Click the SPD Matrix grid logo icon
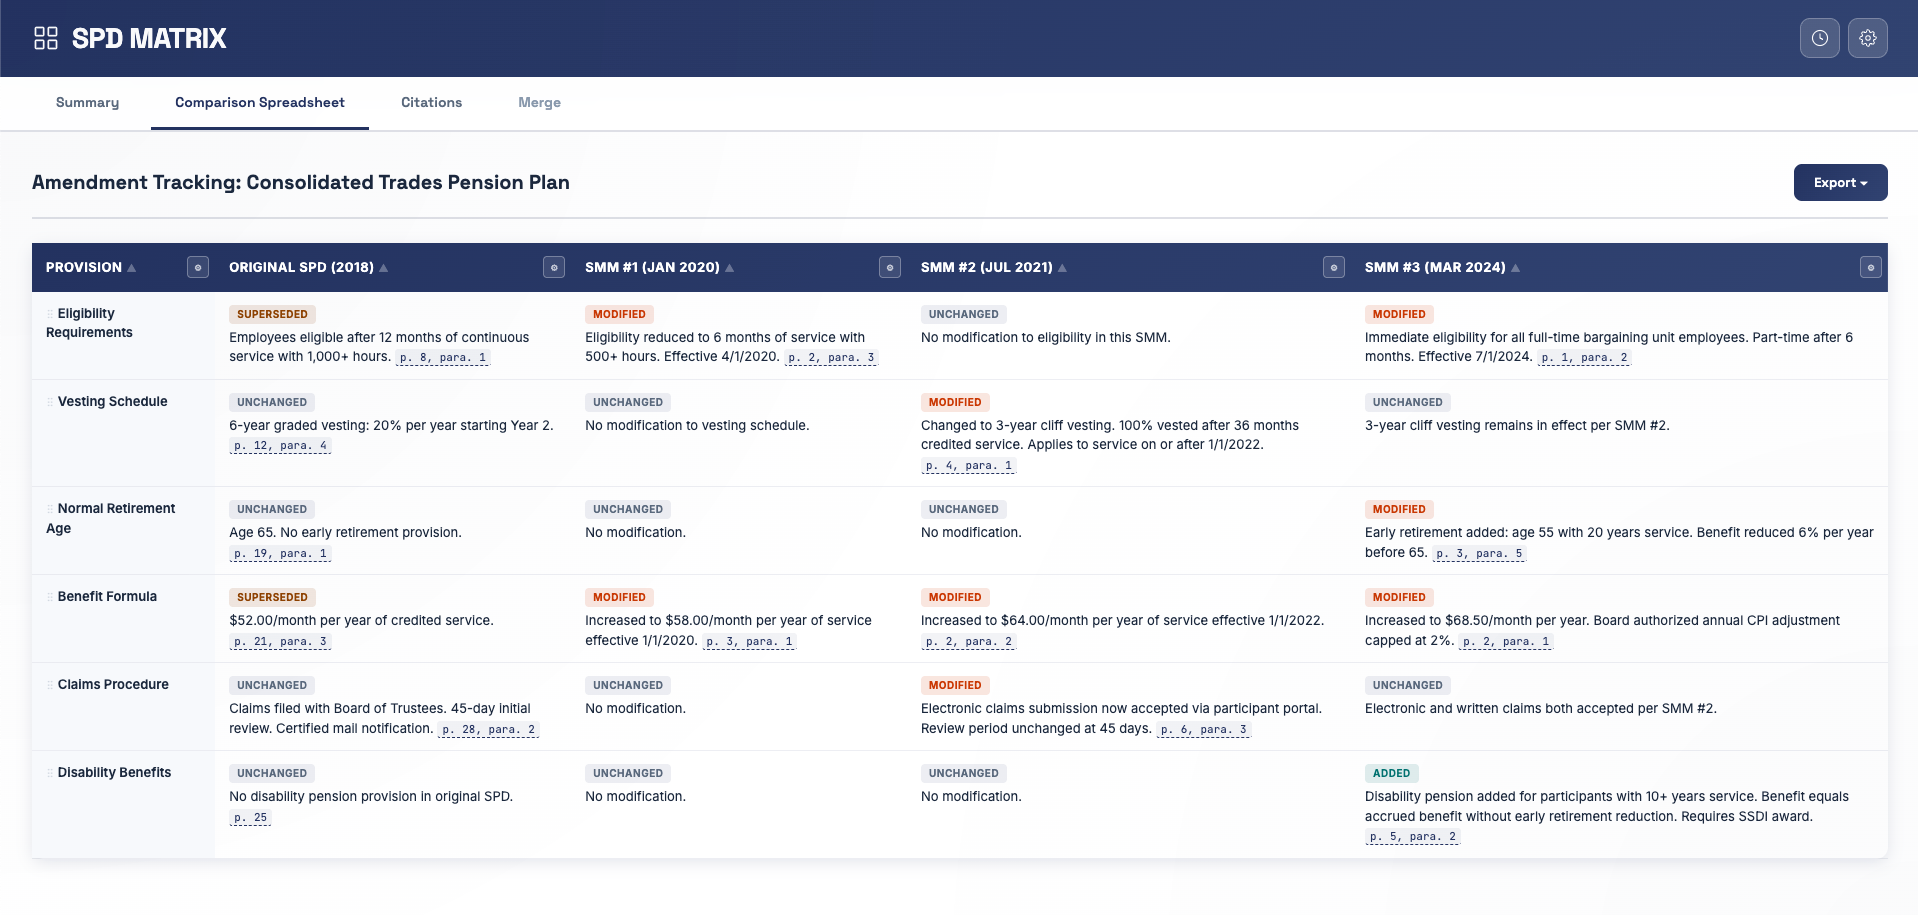Image resolution: width=1918 pixels, height=915 pixels. coord(45,38)
